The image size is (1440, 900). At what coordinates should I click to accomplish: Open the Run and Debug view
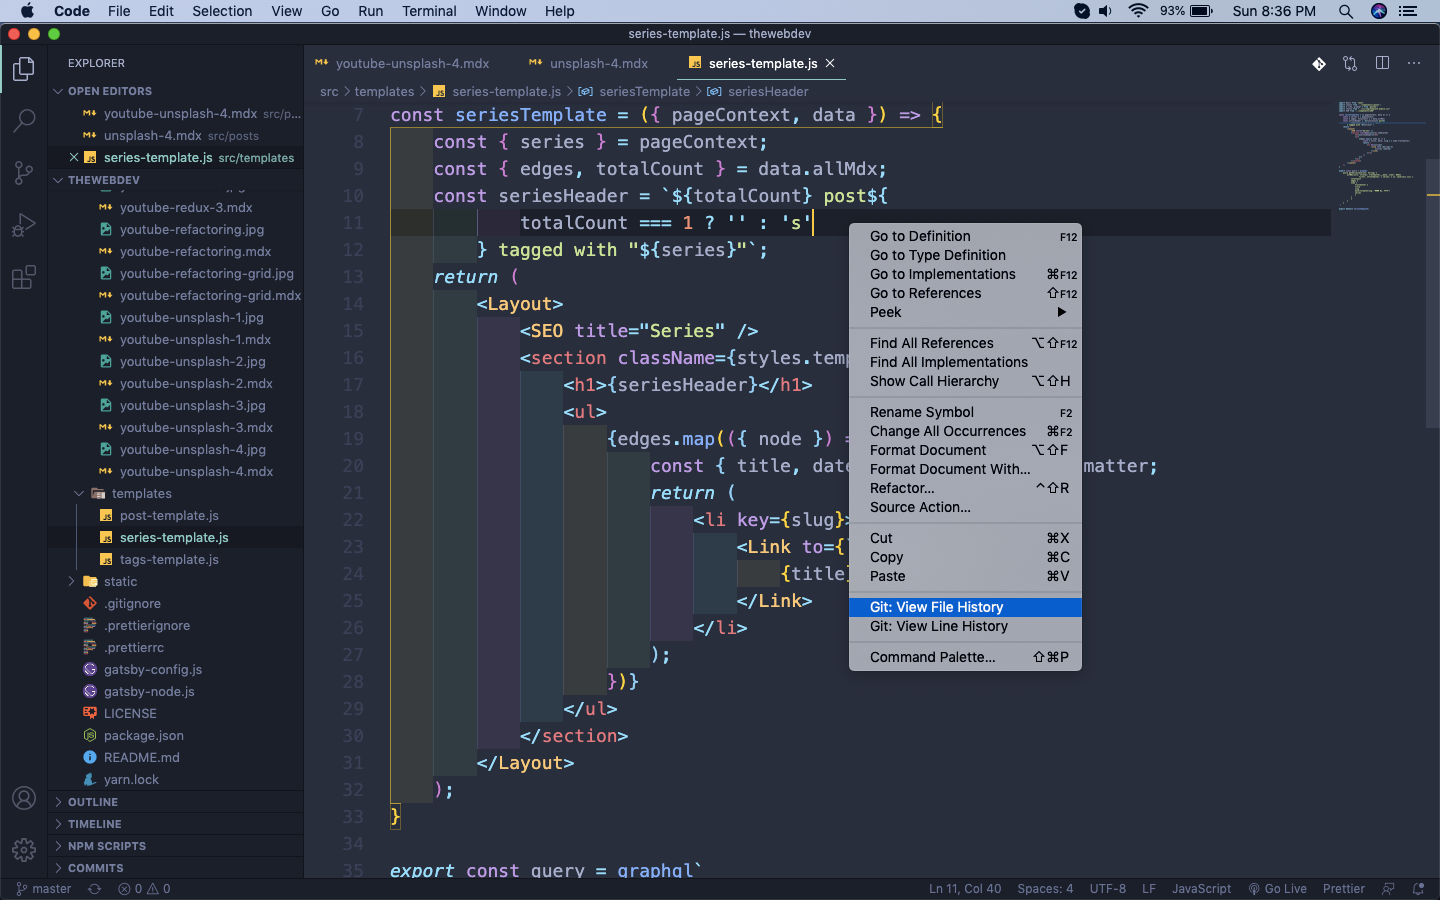point(24,225)
